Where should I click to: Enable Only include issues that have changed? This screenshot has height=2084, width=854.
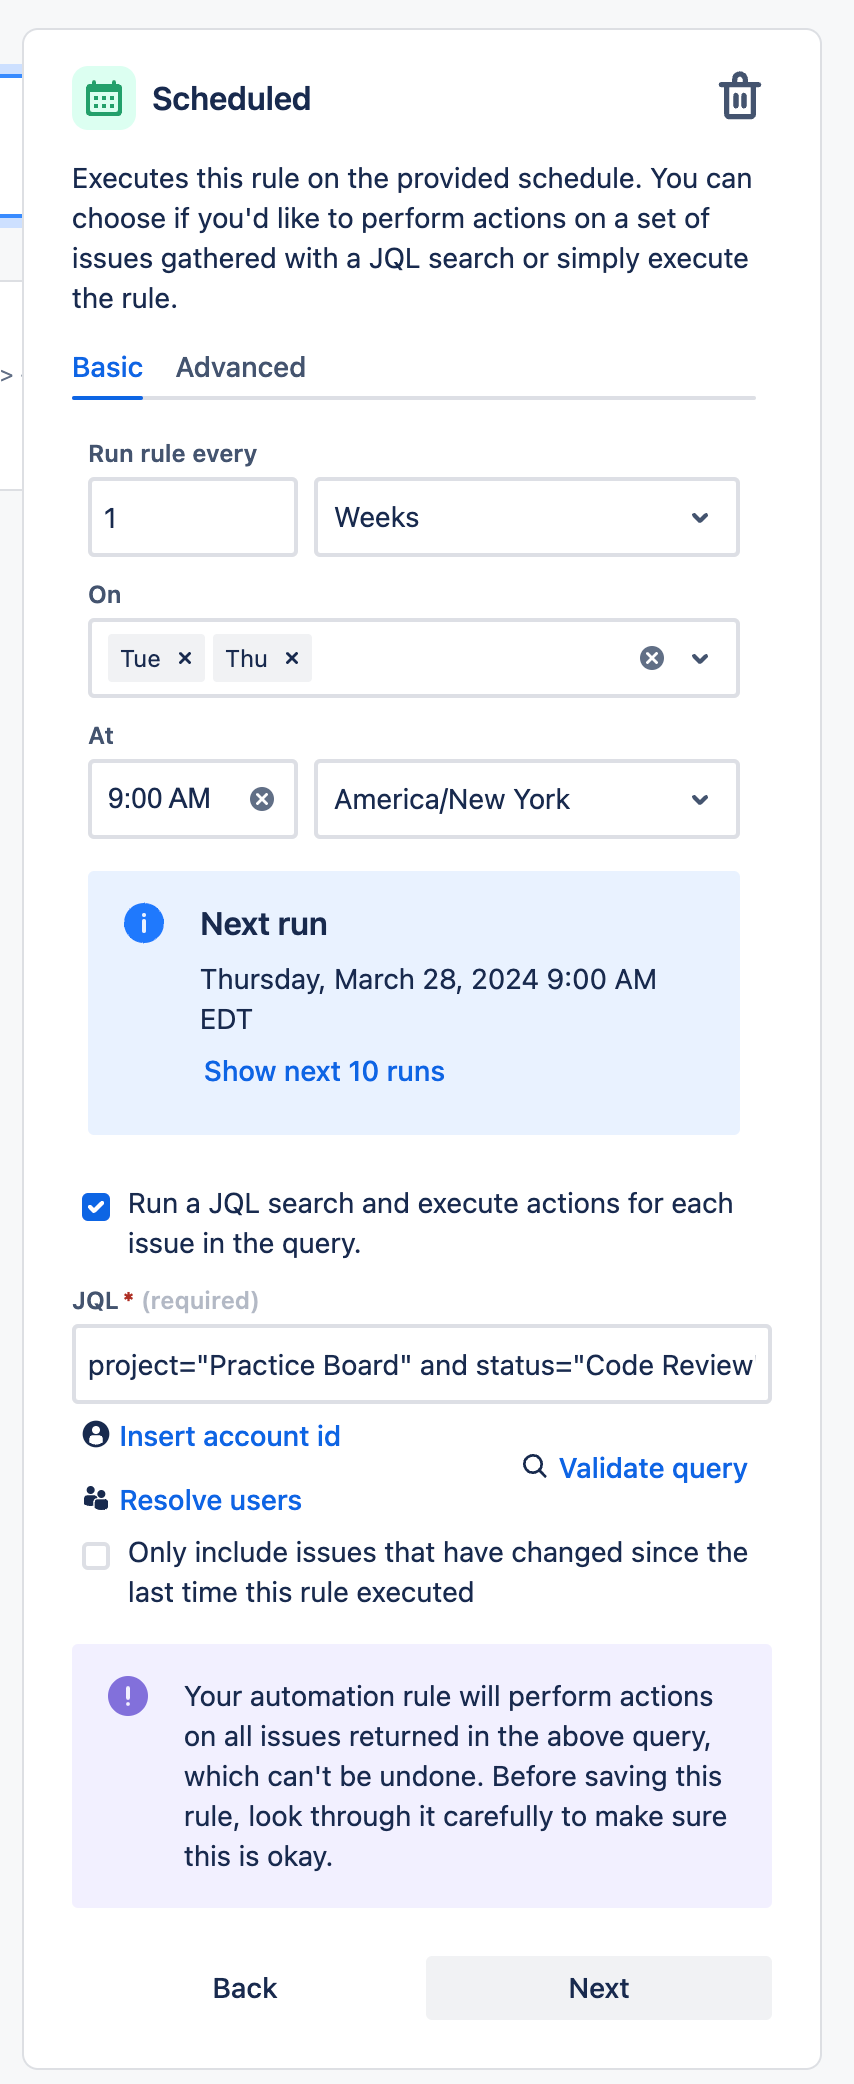(x=96, y=1556)
